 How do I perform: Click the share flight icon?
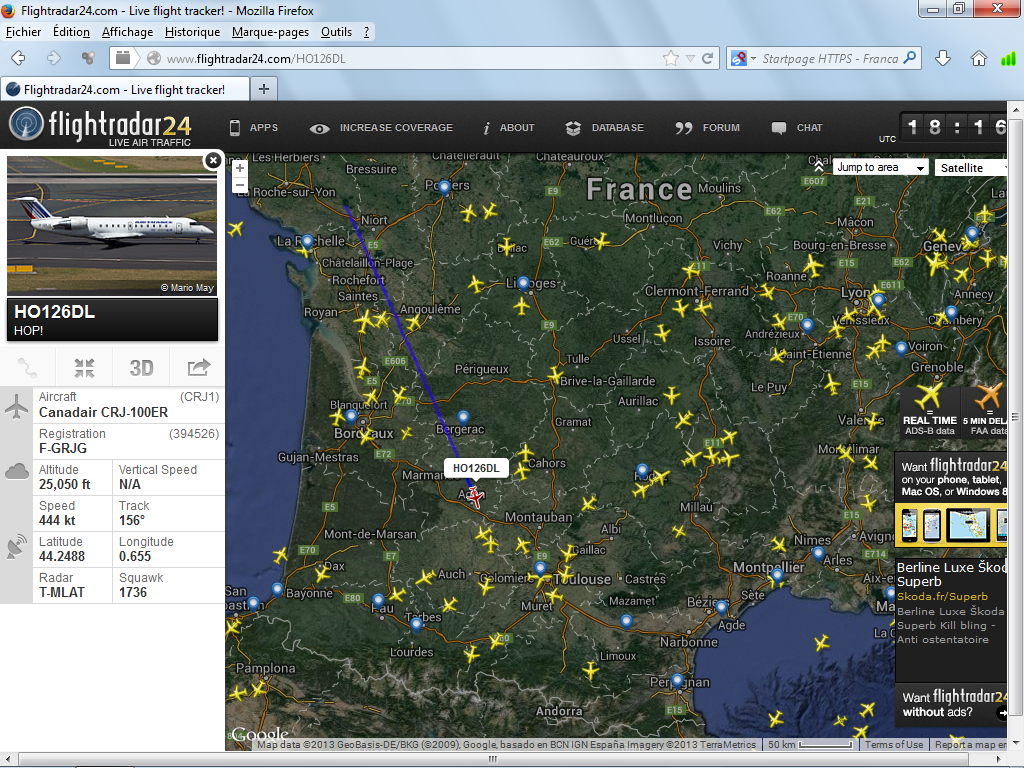coord(199,368)
